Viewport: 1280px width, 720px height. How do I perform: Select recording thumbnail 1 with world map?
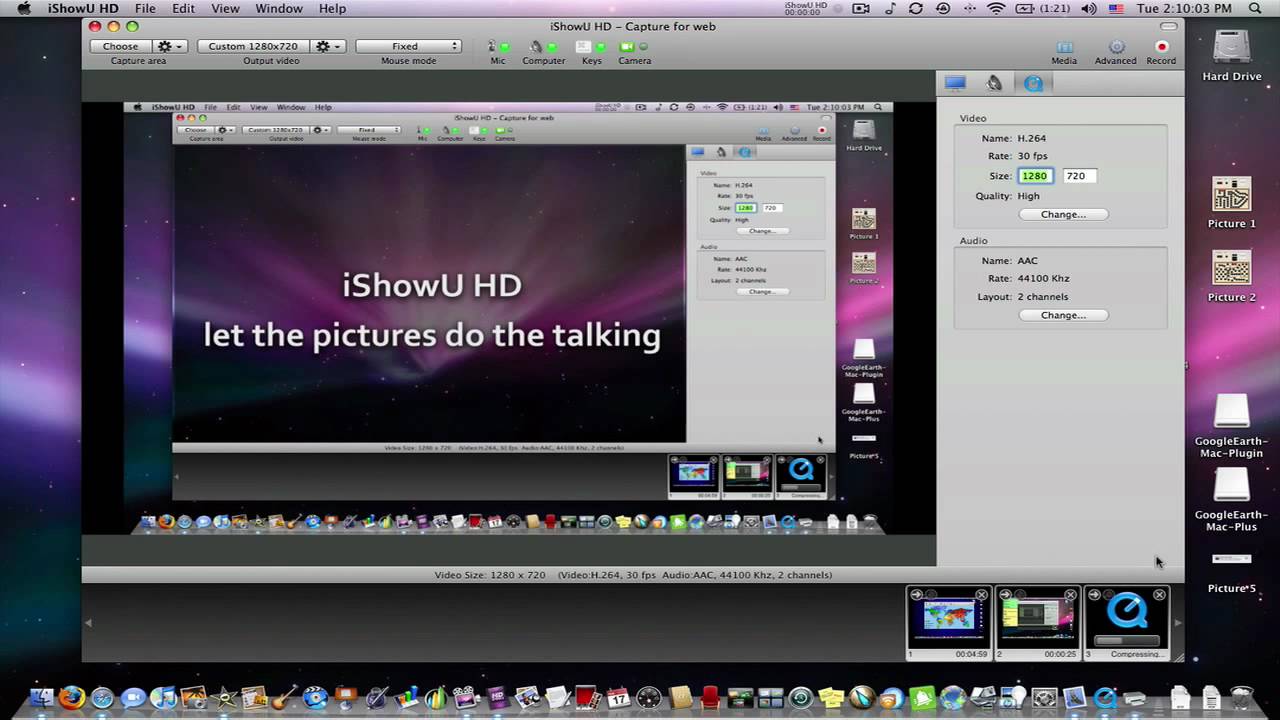(x=948, y=621)
